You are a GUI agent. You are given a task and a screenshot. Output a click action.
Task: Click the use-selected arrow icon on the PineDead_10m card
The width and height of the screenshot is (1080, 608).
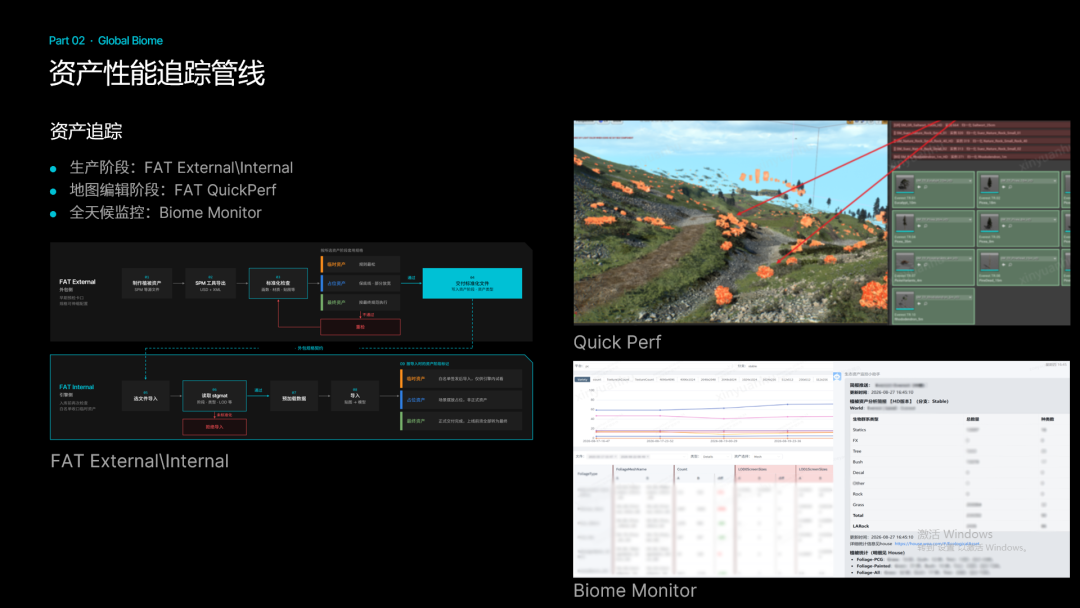coord(1004,264)
